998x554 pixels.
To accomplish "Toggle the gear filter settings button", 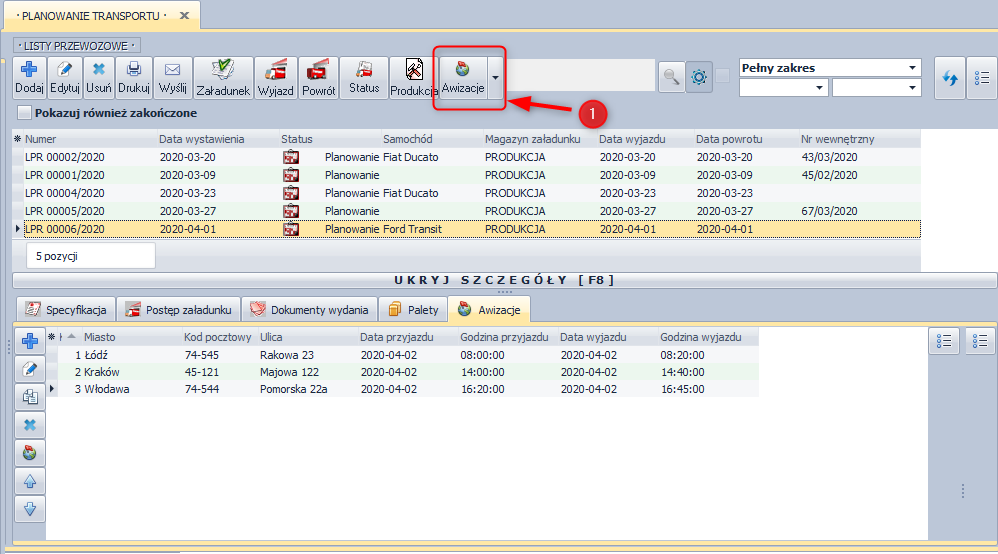I will pyautogui.click(x=699, y=76).
